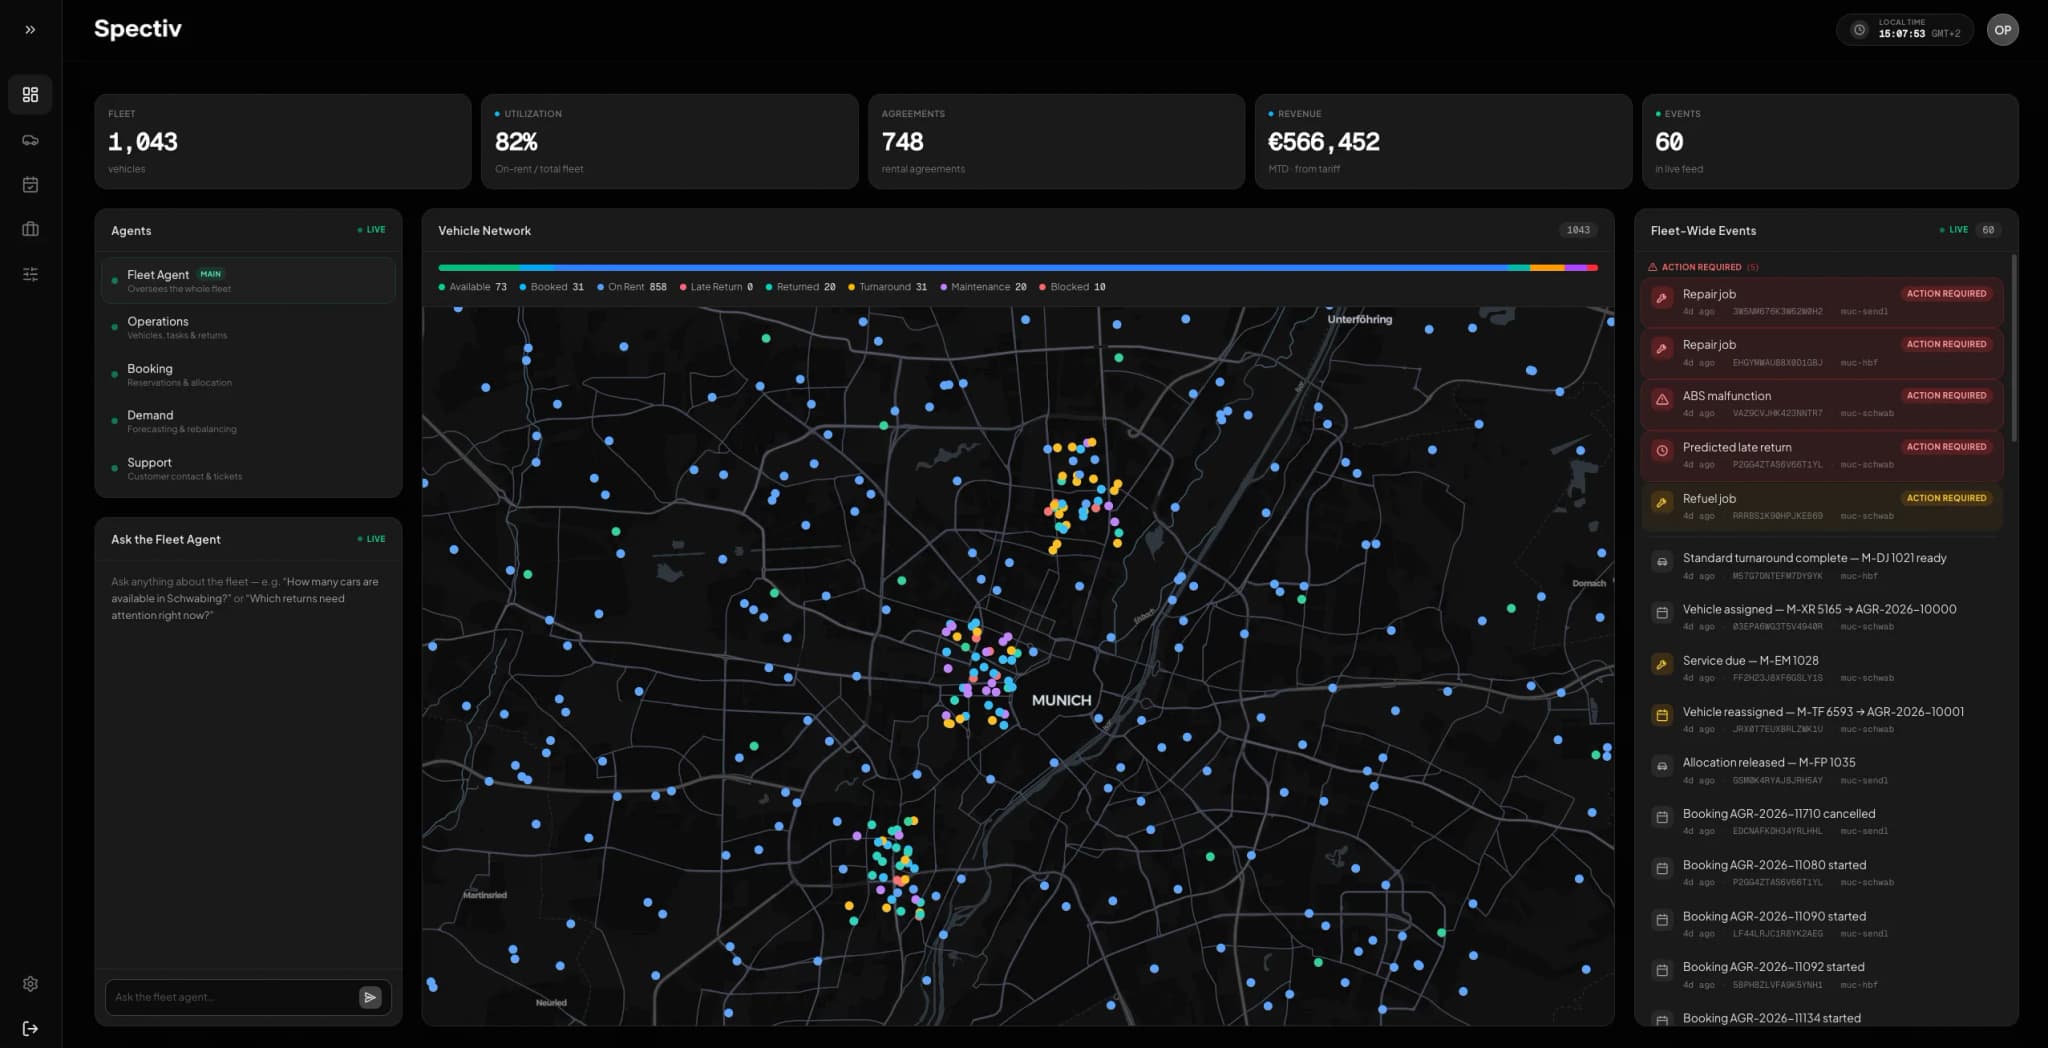
Task: Select the Demand agent
Action: (x=248, y=421)
